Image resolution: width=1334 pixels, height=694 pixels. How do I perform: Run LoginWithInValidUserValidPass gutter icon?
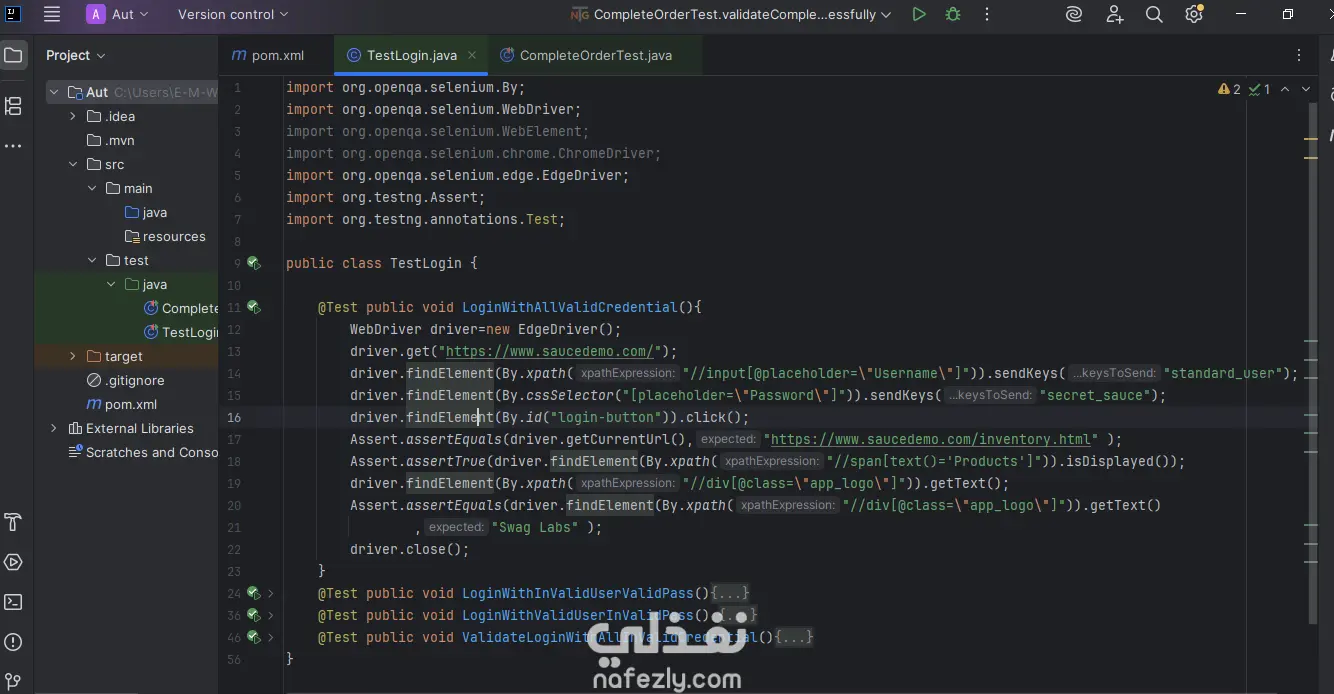(x=254, y=593)
